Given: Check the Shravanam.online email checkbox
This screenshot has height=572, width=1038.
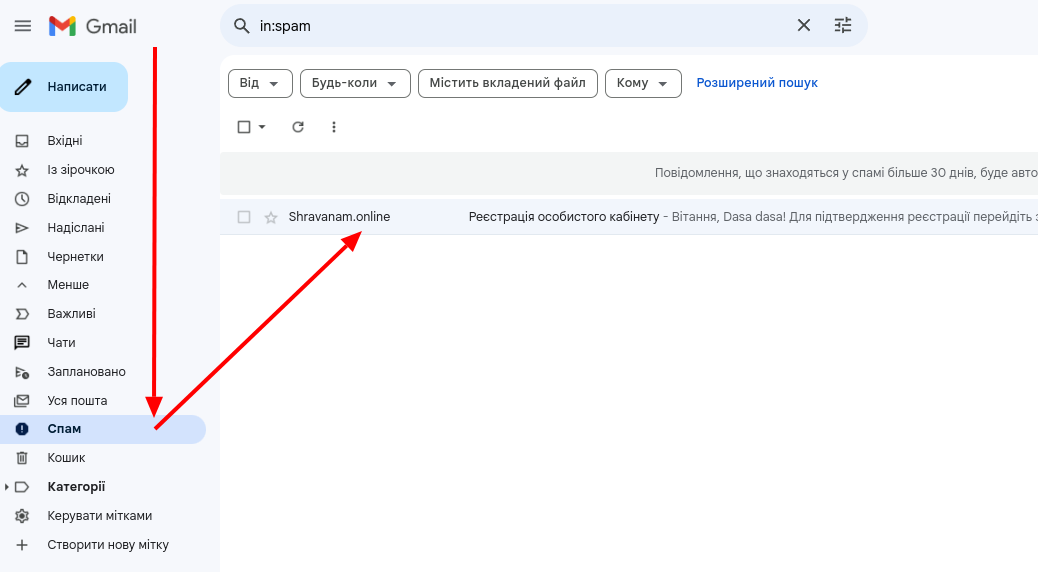Looking at the screenshot, I should tap(244, 218).
